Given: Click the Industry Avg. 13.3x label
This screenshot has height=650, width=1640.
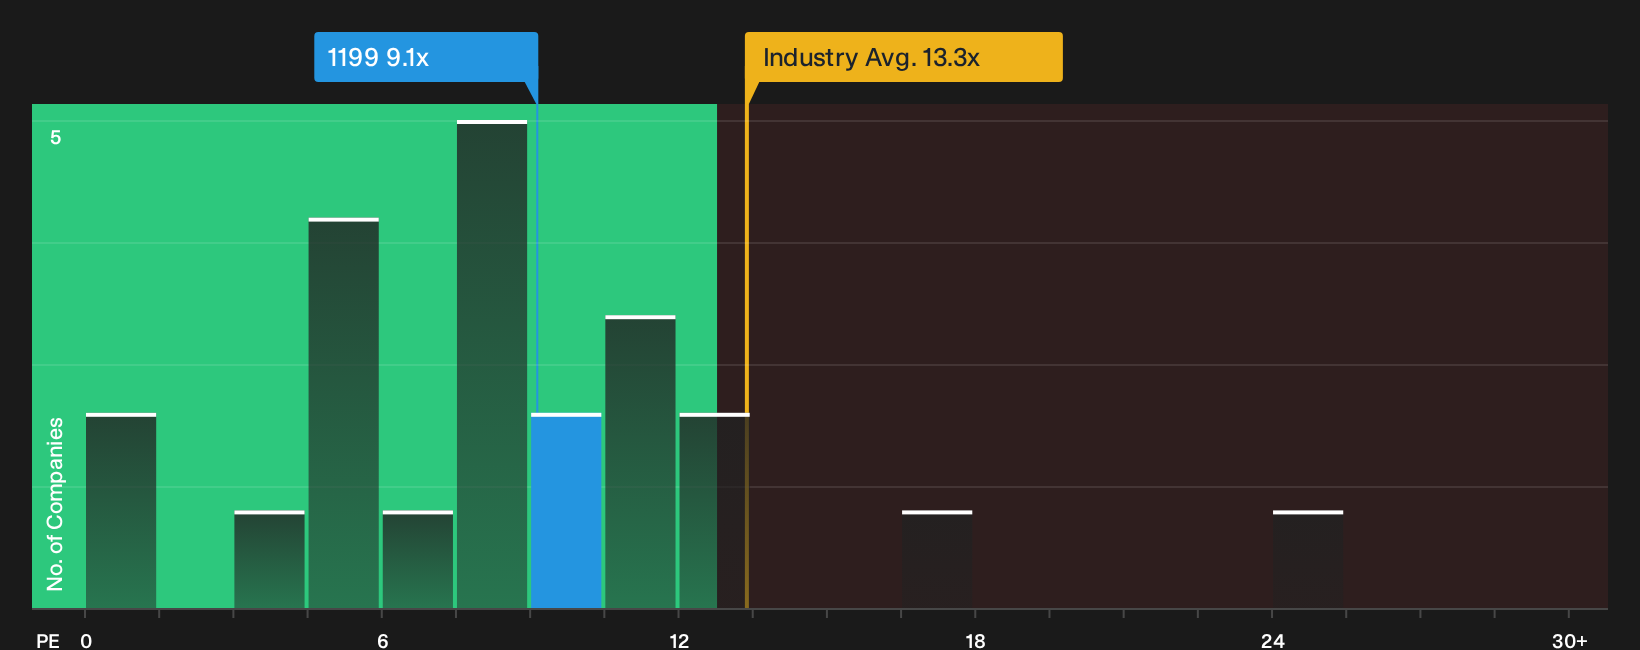Looking at the screenshot, I should [x=903, y=57].
